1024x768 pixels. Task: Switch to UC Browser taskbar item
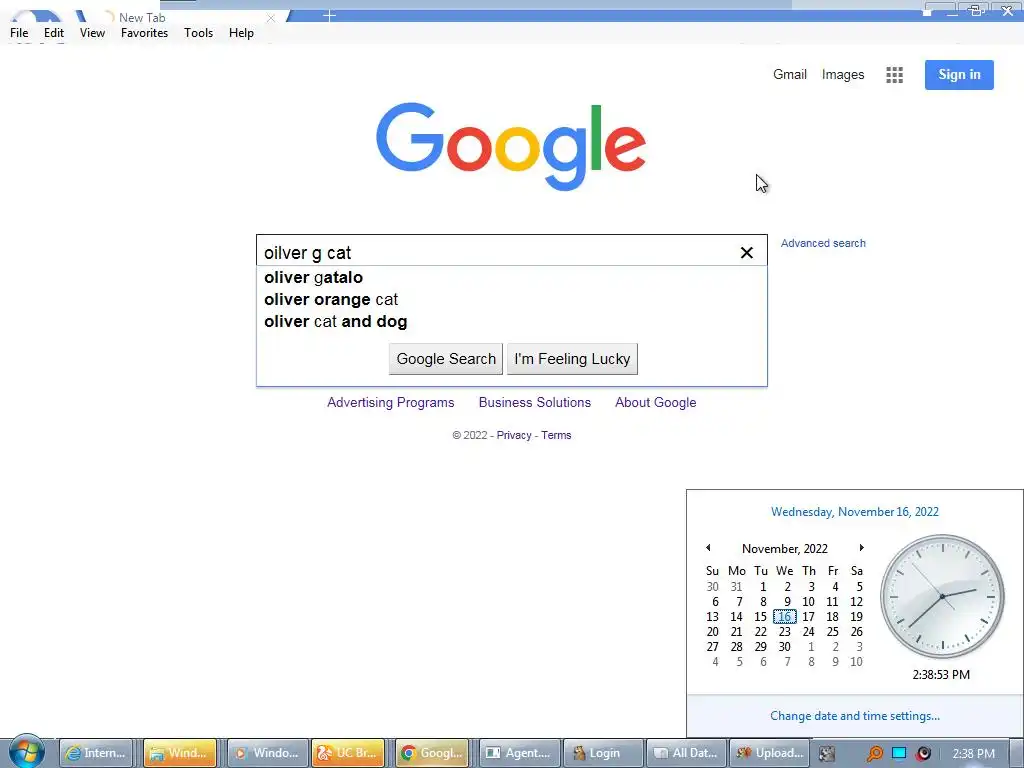click(x=348, y=753)
